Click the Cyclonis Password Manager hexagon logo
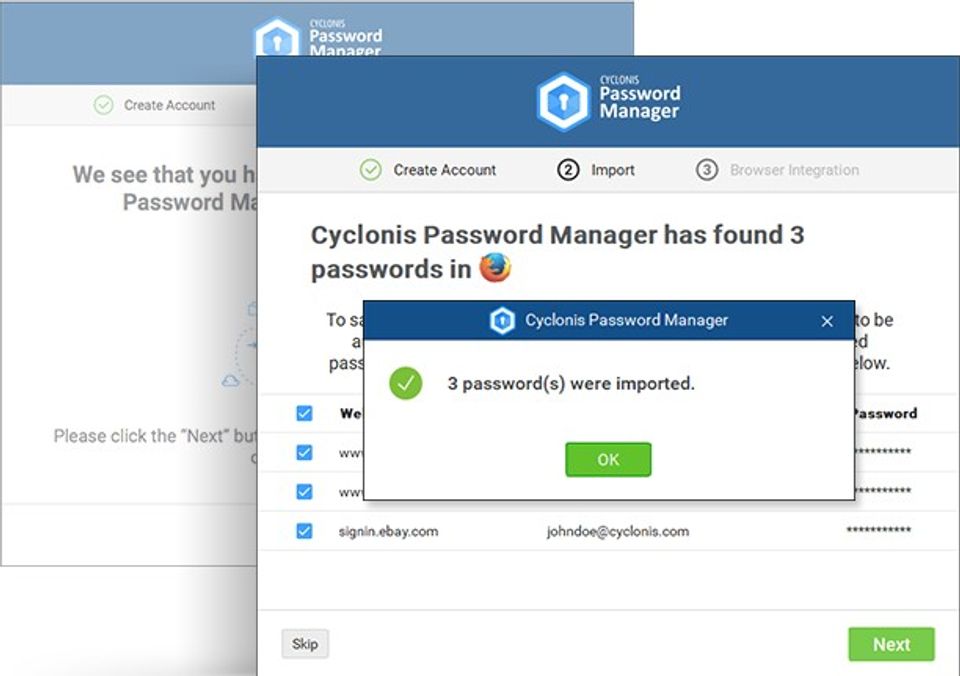960x676 pixels. [561, 102]
